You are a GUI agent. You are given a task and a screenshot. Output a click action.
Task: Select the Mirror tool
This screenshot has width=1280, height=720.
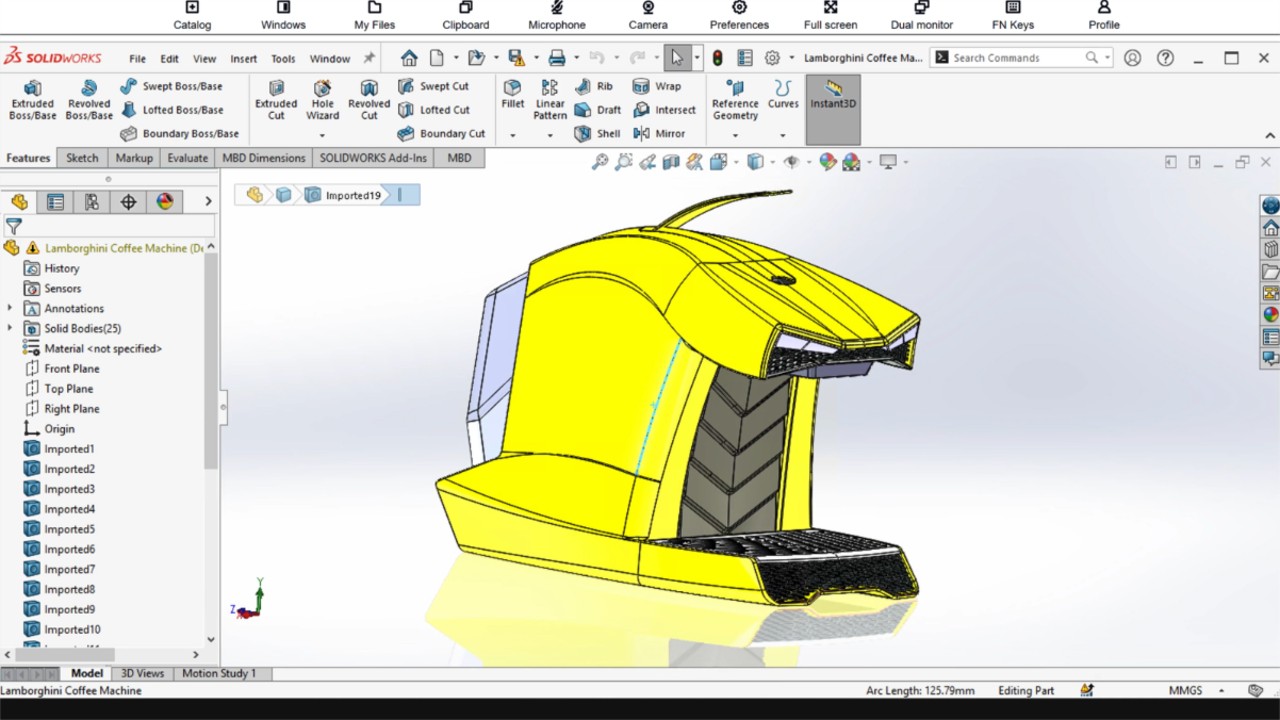tap(659, 133)
